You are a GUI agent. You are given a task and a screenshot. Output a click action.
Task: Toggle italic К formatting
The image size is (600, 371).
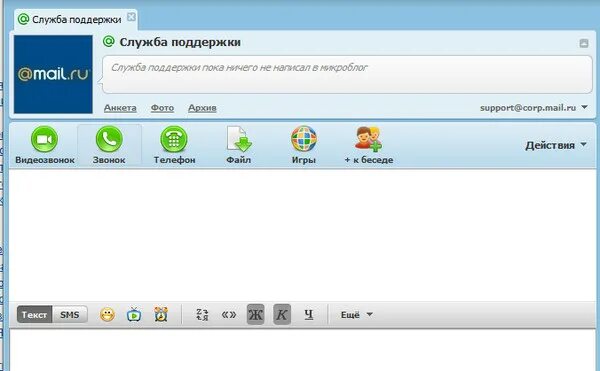pos(282,315)
